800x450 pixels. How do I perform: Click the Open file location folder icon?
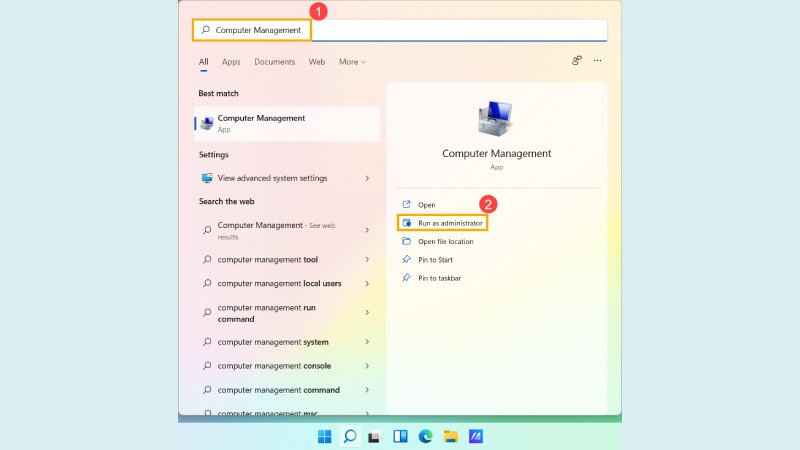point(406,241)
